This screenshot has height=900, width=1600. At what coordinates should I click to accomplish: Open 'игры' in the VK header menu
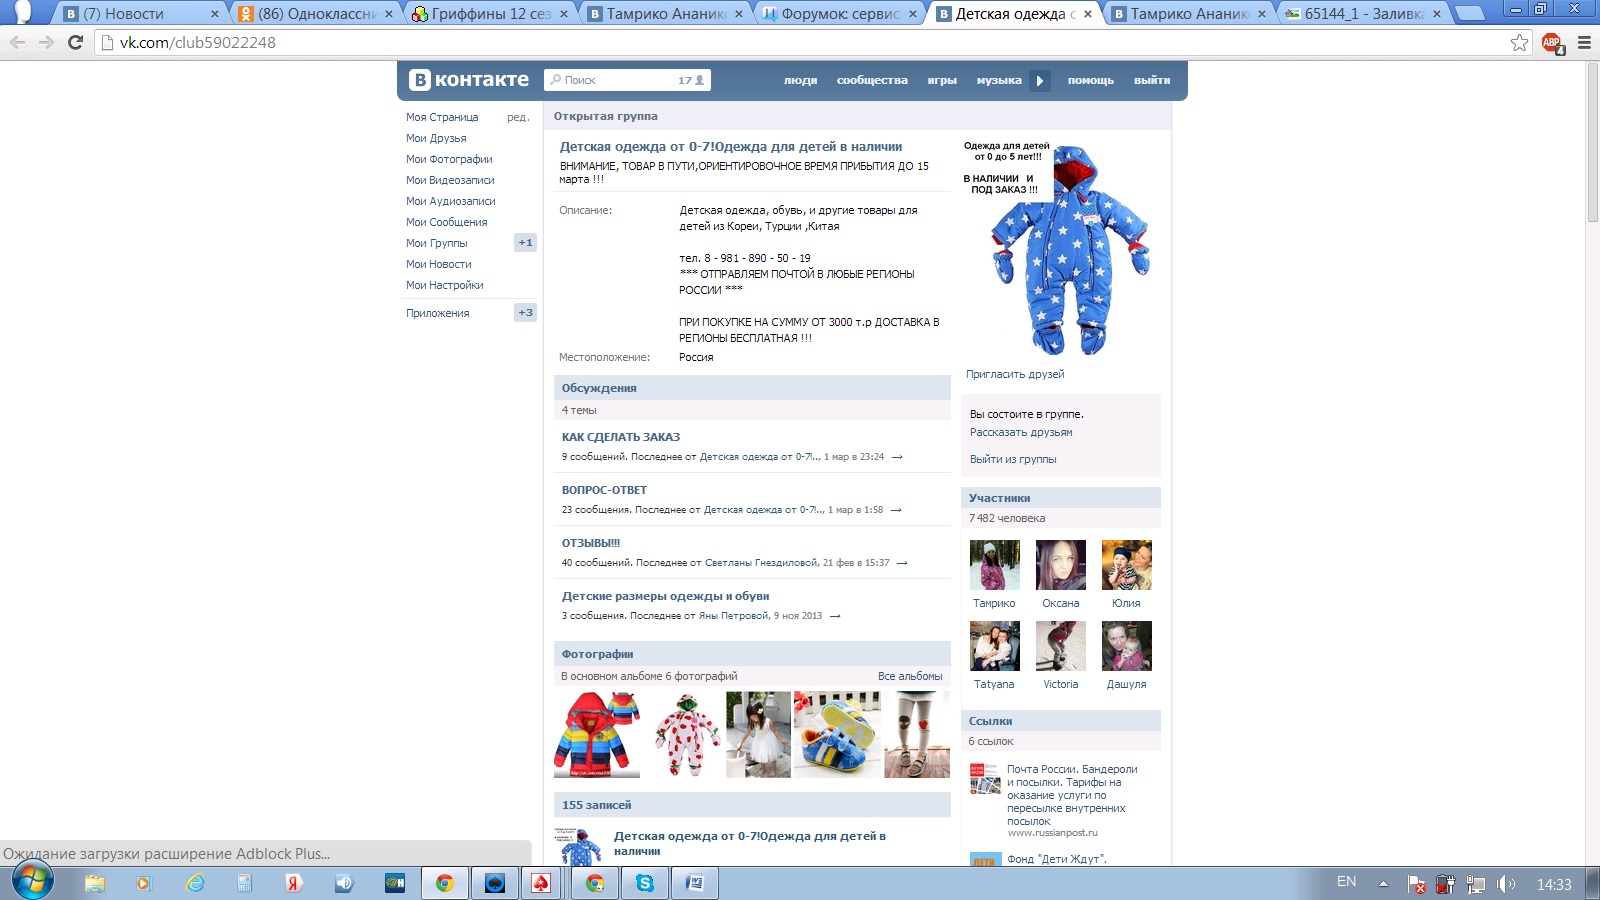coord(942,81)
